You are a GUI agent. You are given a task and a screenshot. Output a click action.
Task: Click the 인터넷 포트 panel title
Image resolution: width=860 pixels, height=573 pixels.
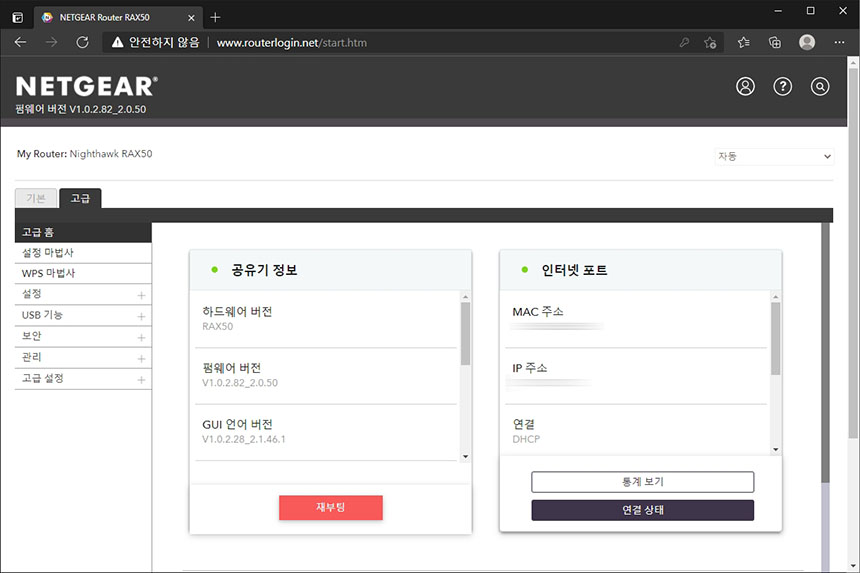pyautogui.click(x=574, y=270)
